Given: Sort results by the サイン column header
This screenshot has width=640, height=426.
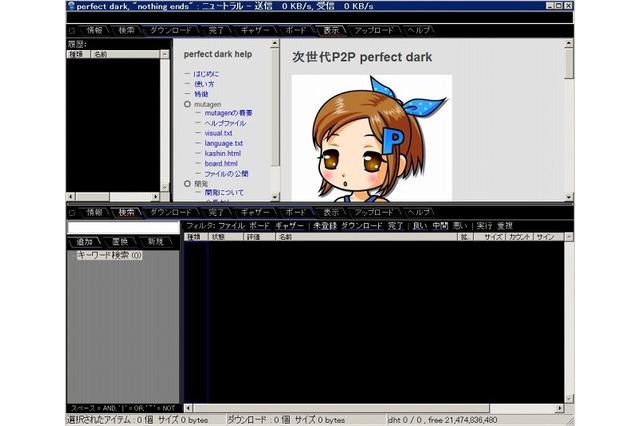Looking at the screenshot, I should pyautogui.click(x=549, y=237).
